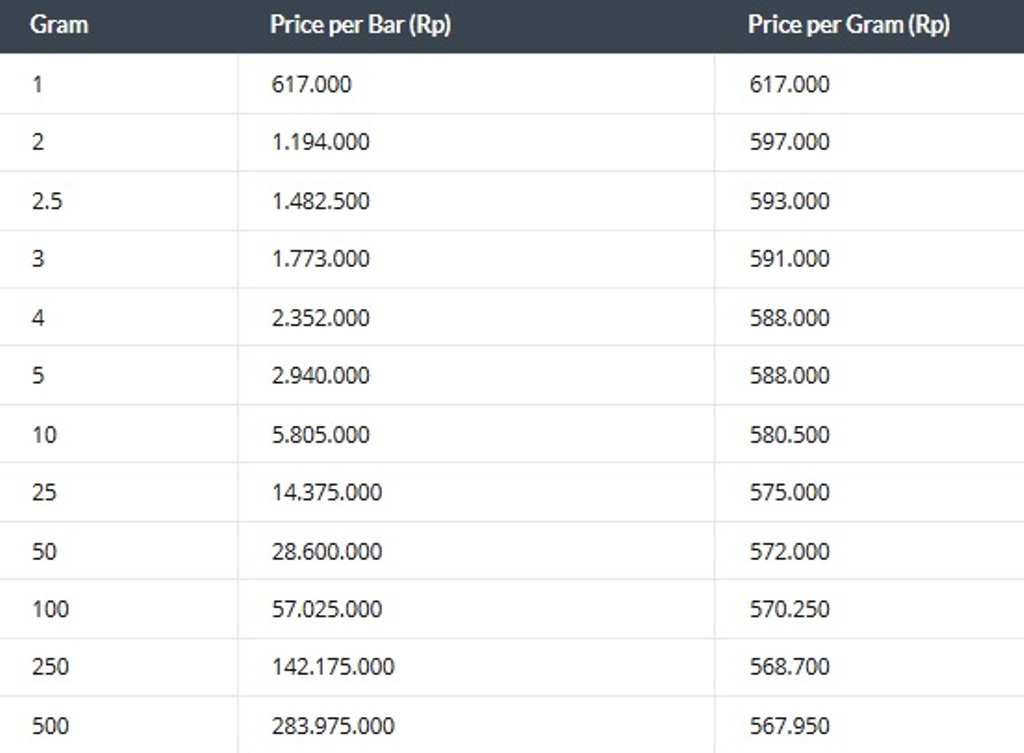Click the 25 gram cell
The height and width of the screenshot is (753, 1024).
point(44,493)
